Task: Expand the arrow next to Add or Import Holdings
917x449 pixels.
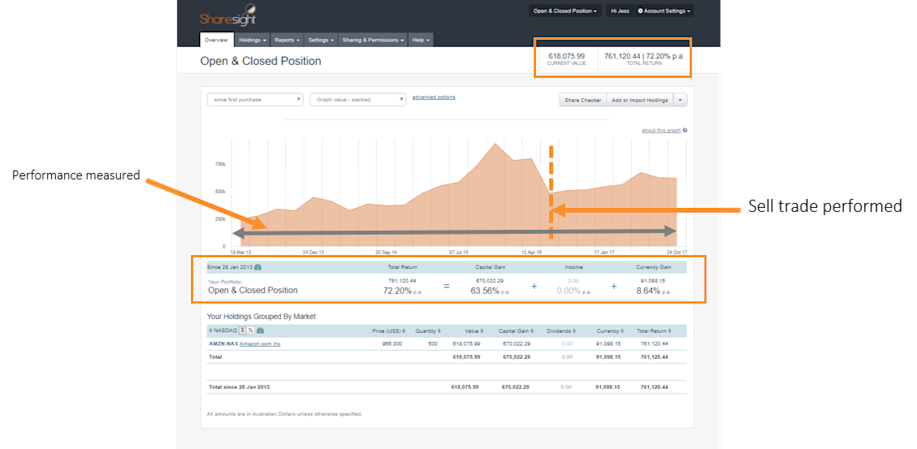Action: point(680,100)
